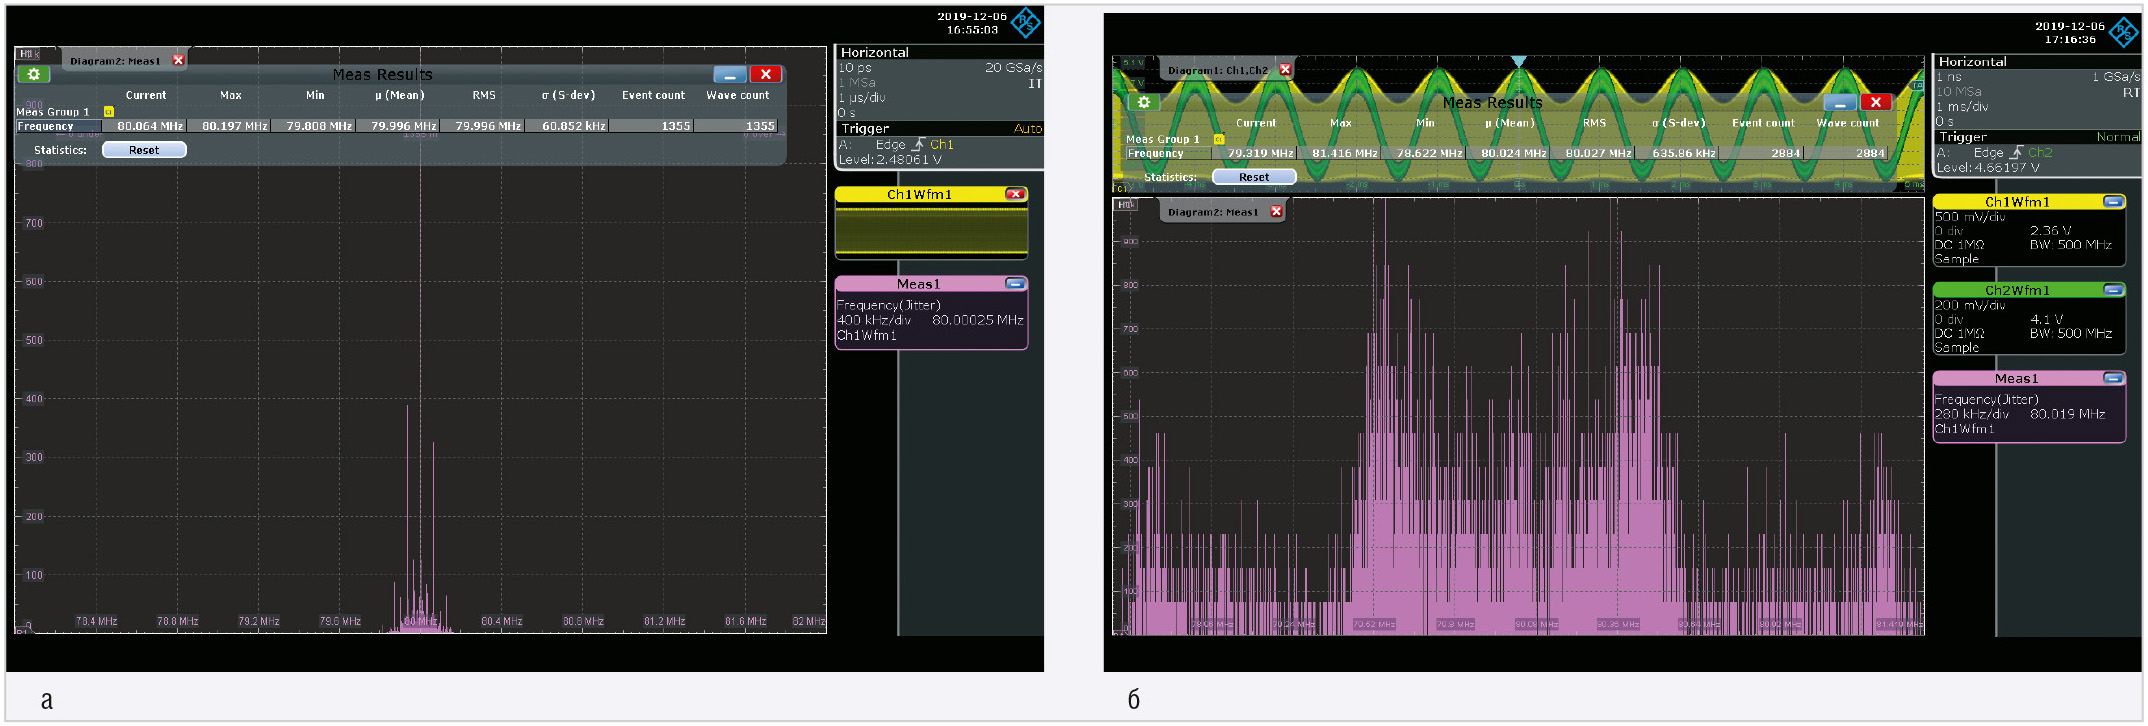Viewport: 2148px width, 726px height.
Task: Click Mean value 80.024 MHz
Action: [1507, 153]
